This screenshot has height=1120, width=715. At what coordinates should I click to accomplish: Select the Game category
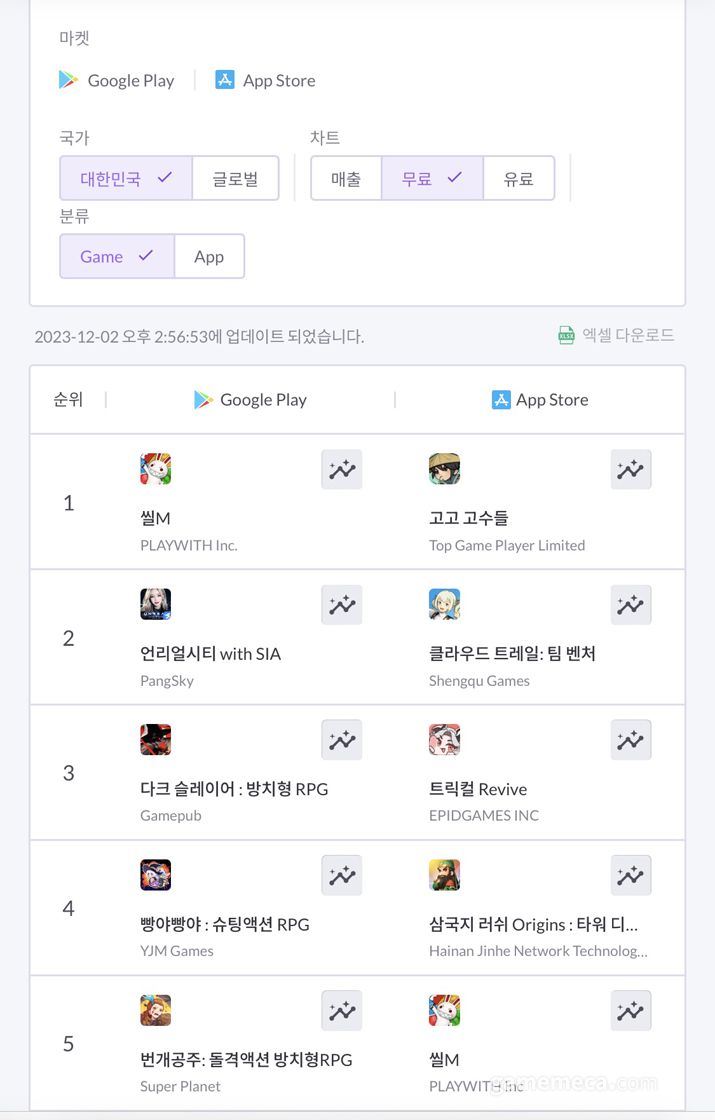pos(117,257)
